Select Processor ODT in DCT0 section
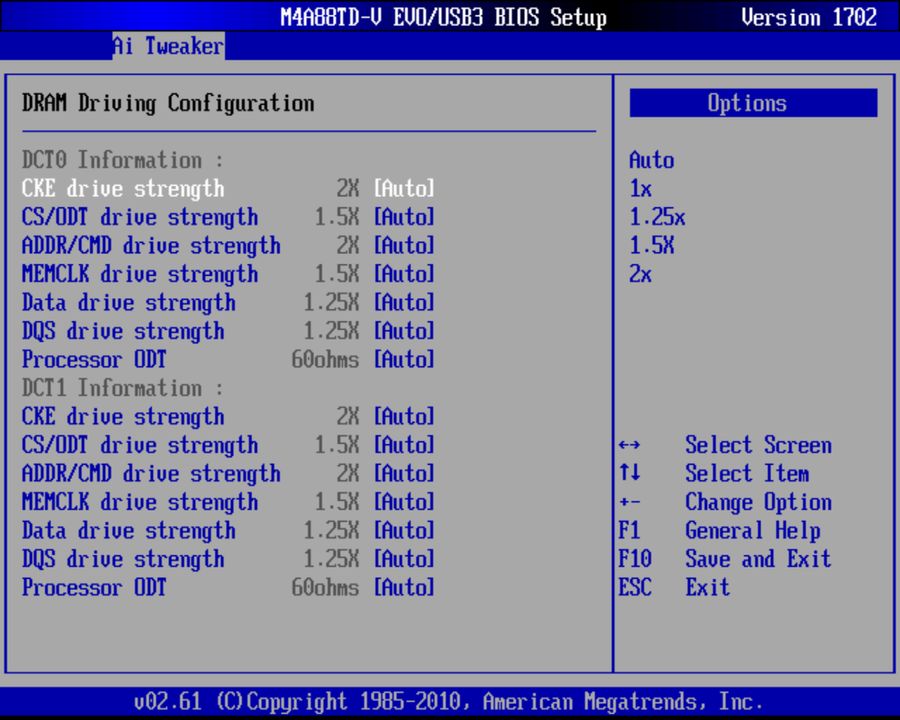The width and height of the screenshot is (900, 720). [94, 359]
